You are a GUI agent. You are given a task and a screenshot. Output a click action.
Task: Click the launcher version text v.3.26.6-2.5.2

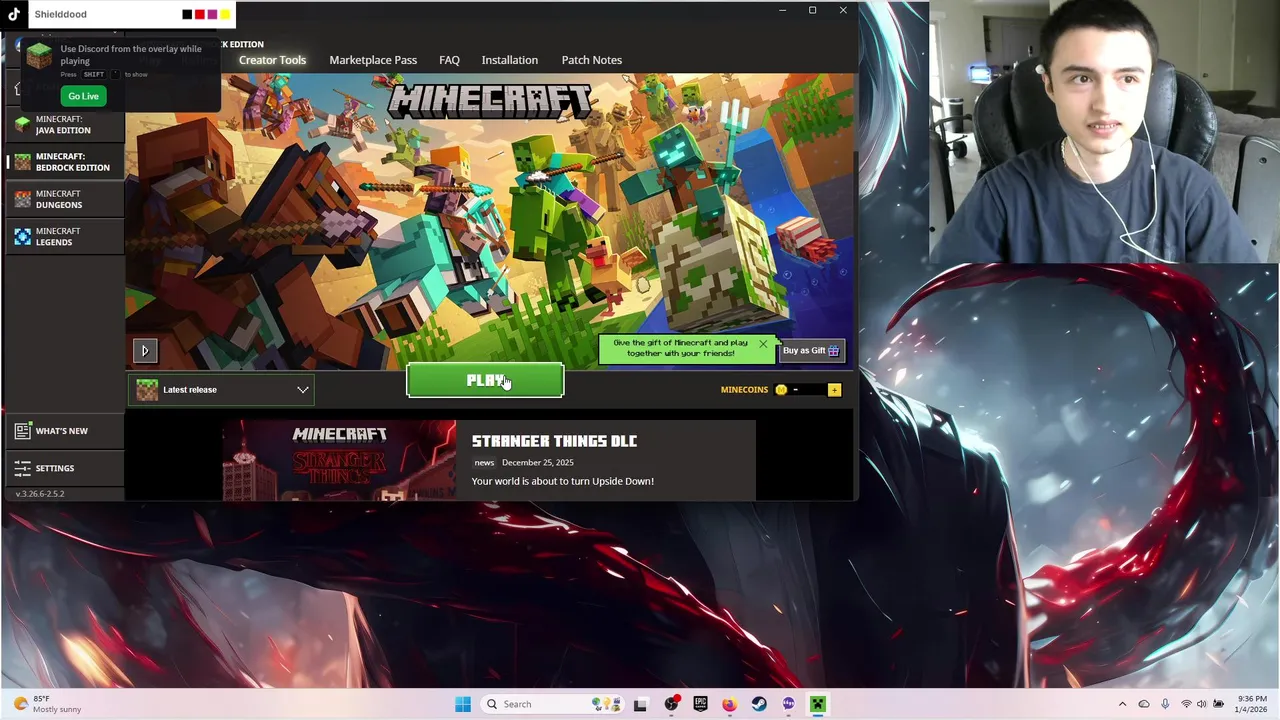tap(40, 494)
